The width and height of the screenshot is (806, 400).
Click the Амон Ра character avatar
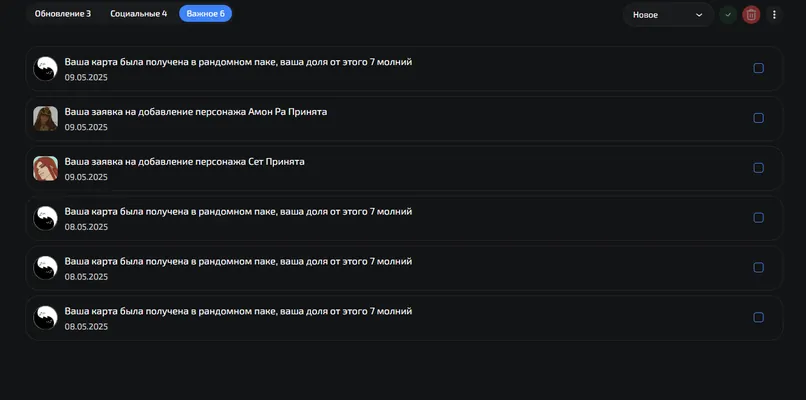[45, 118]
